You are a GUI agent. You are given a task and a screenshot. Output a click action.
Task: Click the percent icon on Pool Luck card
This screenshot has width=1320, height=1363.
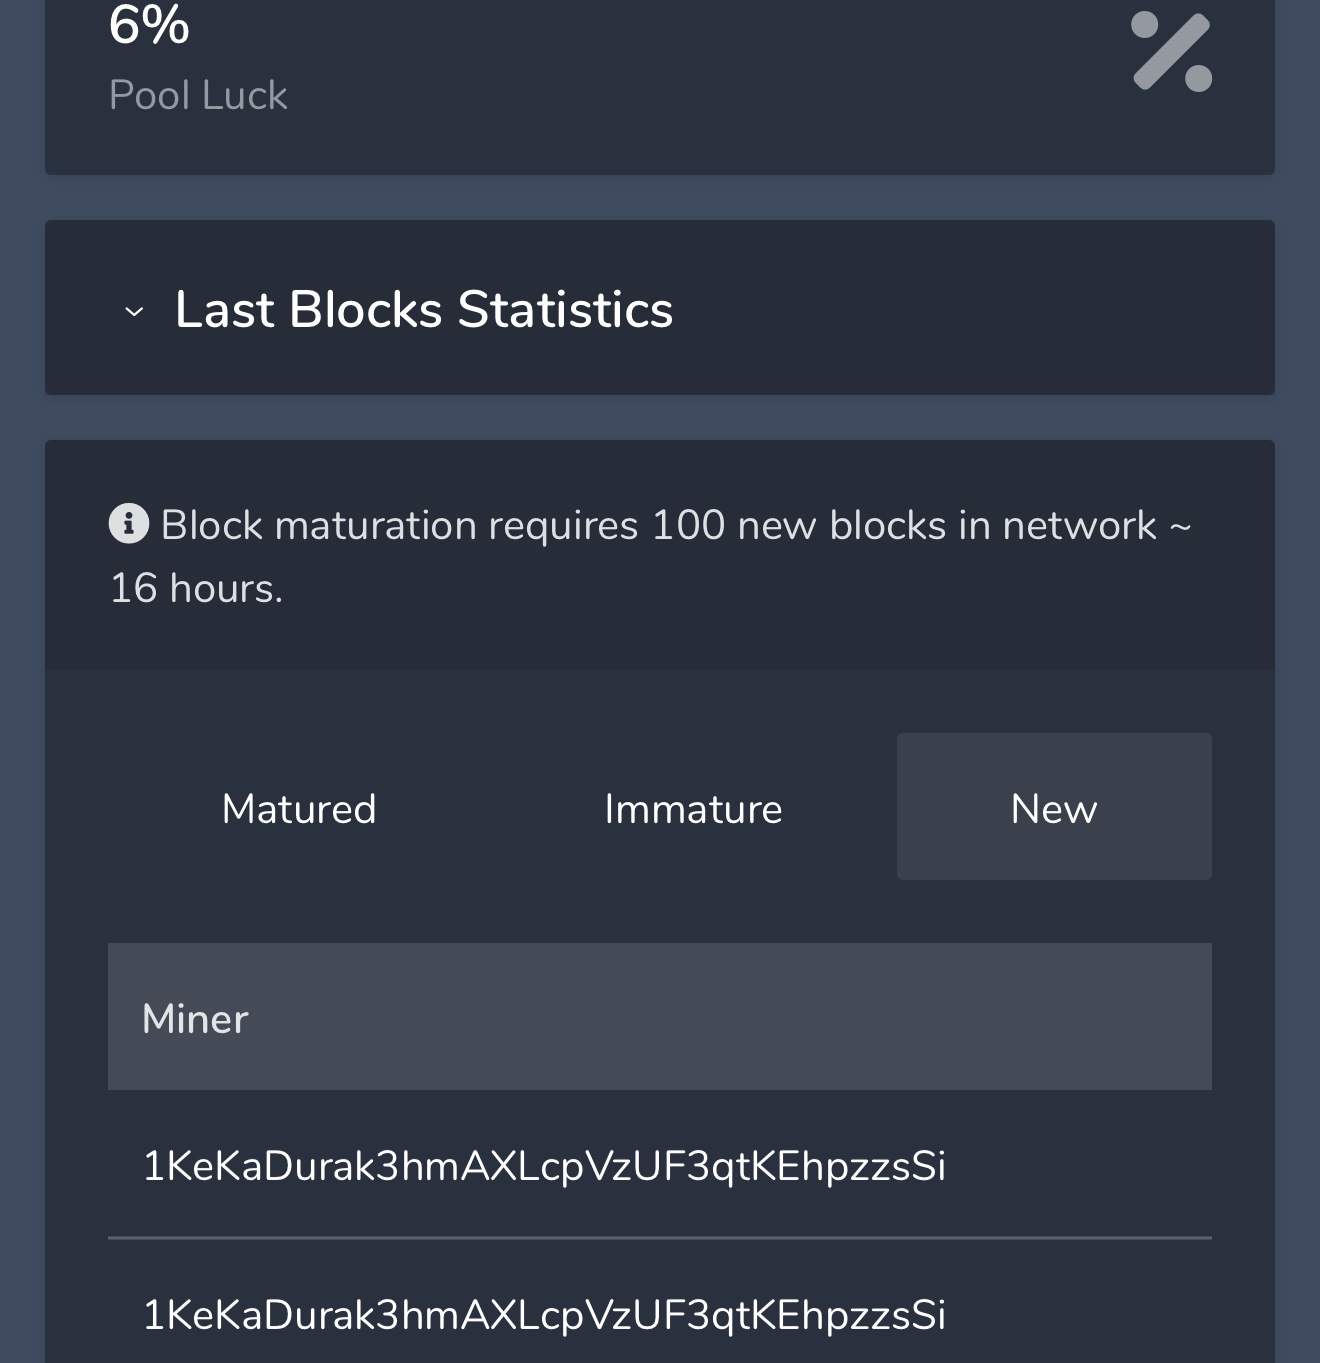(x=1171, y=52)
